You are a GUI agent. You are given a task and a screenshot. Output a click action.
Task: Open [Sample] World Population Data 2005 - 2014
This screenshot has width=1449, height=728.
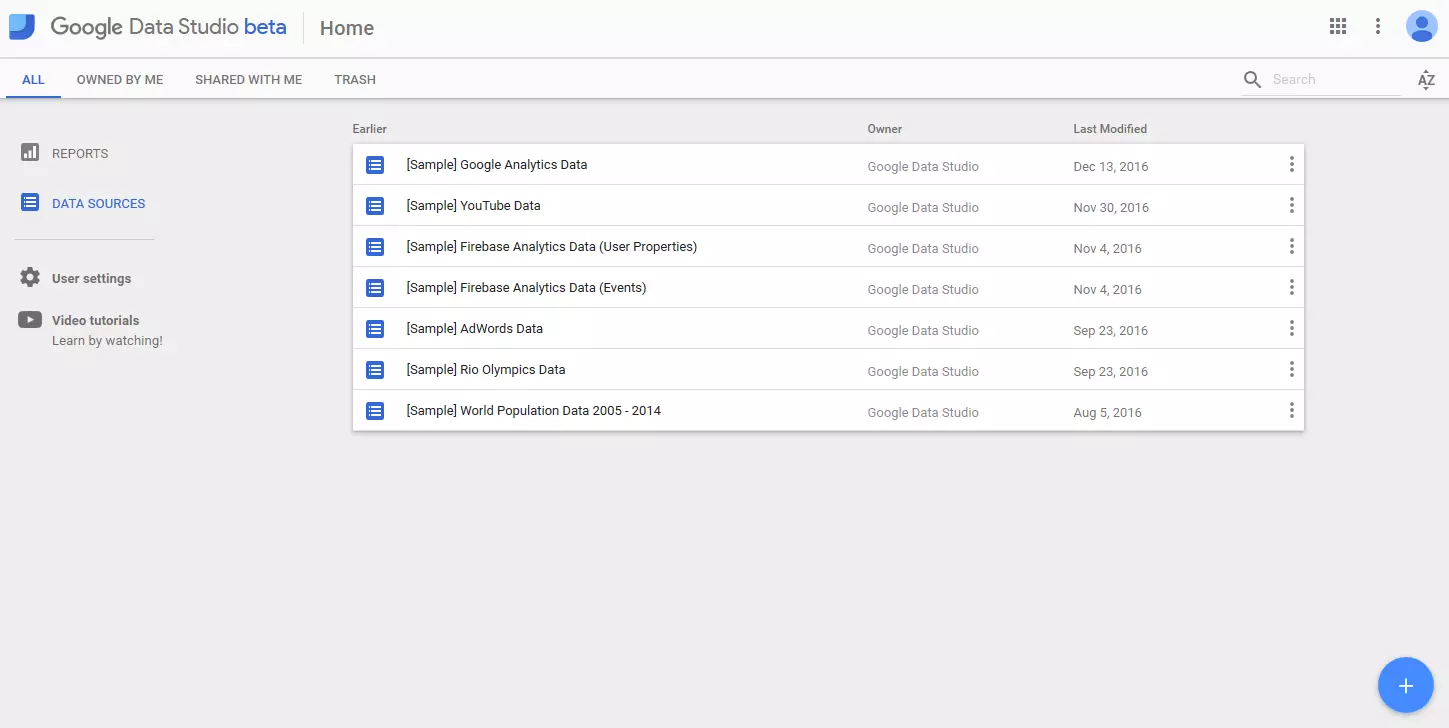[533, 411]
